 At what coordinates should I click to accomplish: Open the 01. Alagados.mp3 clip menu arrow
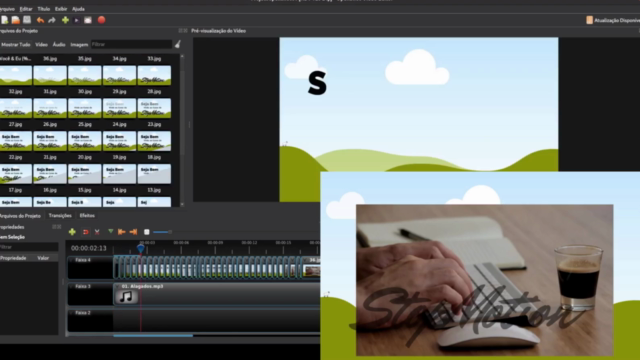[x=118, y=286]
